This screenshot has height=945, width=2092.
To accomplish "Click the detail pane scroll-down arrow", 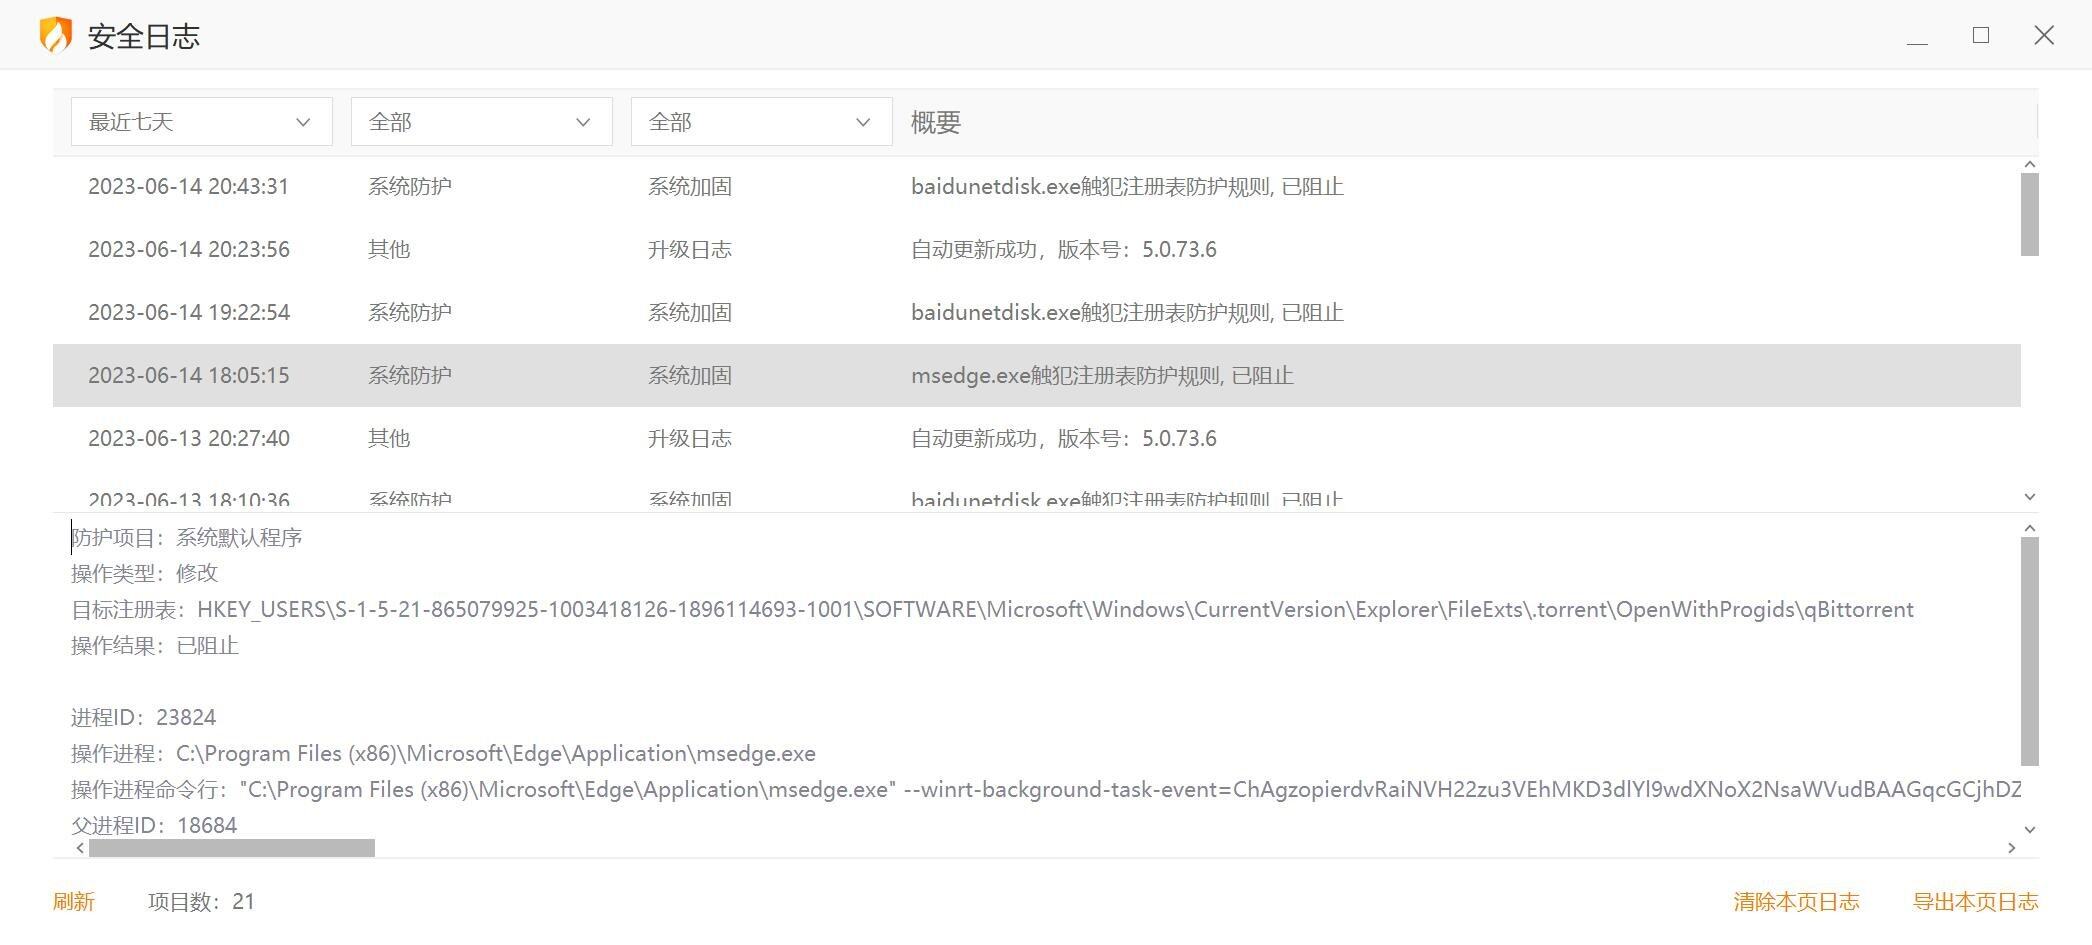I will tap(2030, 829).
